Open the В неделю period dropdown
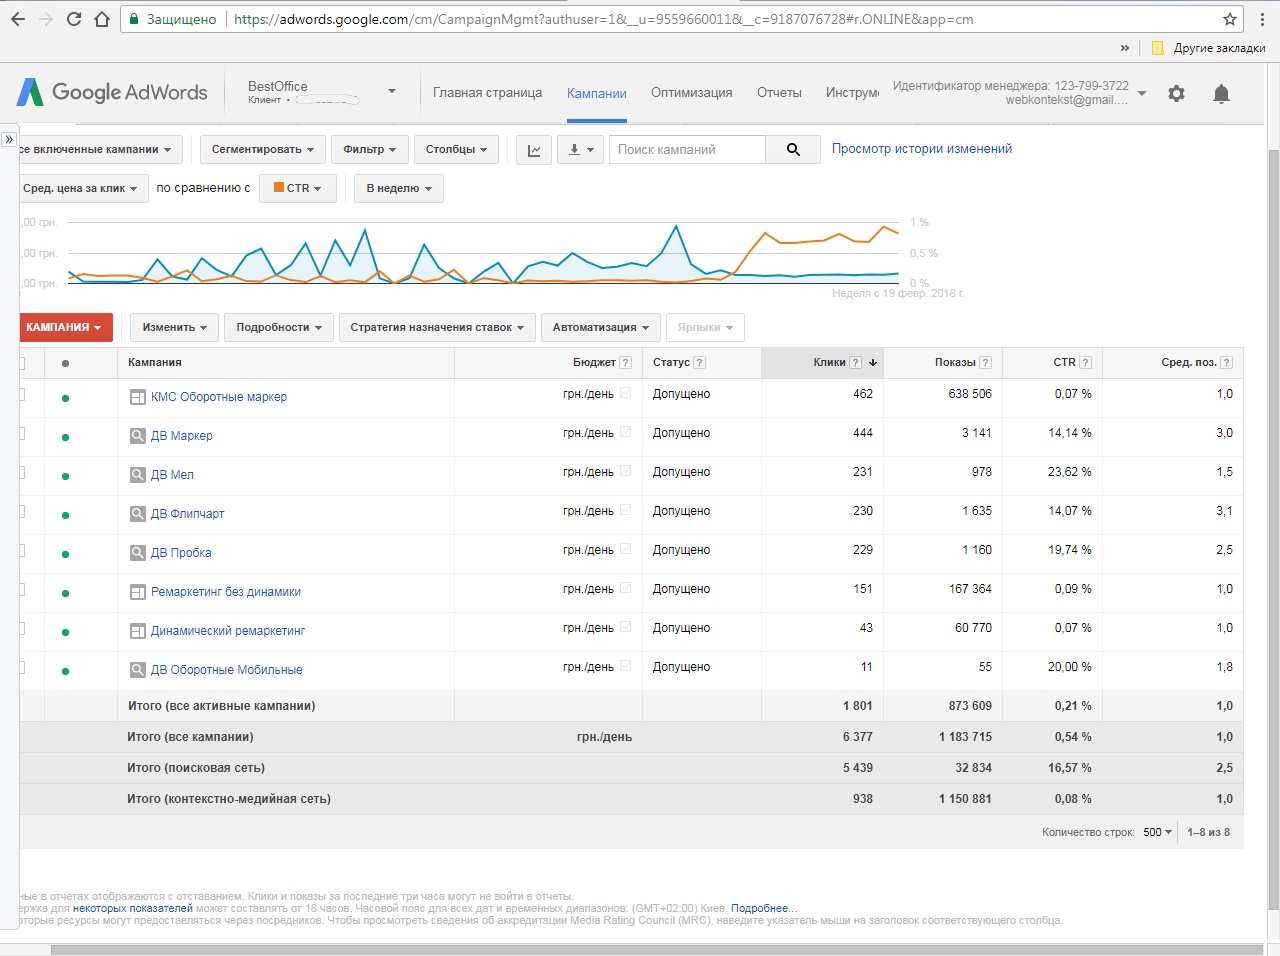 click(x=398, y=188)
